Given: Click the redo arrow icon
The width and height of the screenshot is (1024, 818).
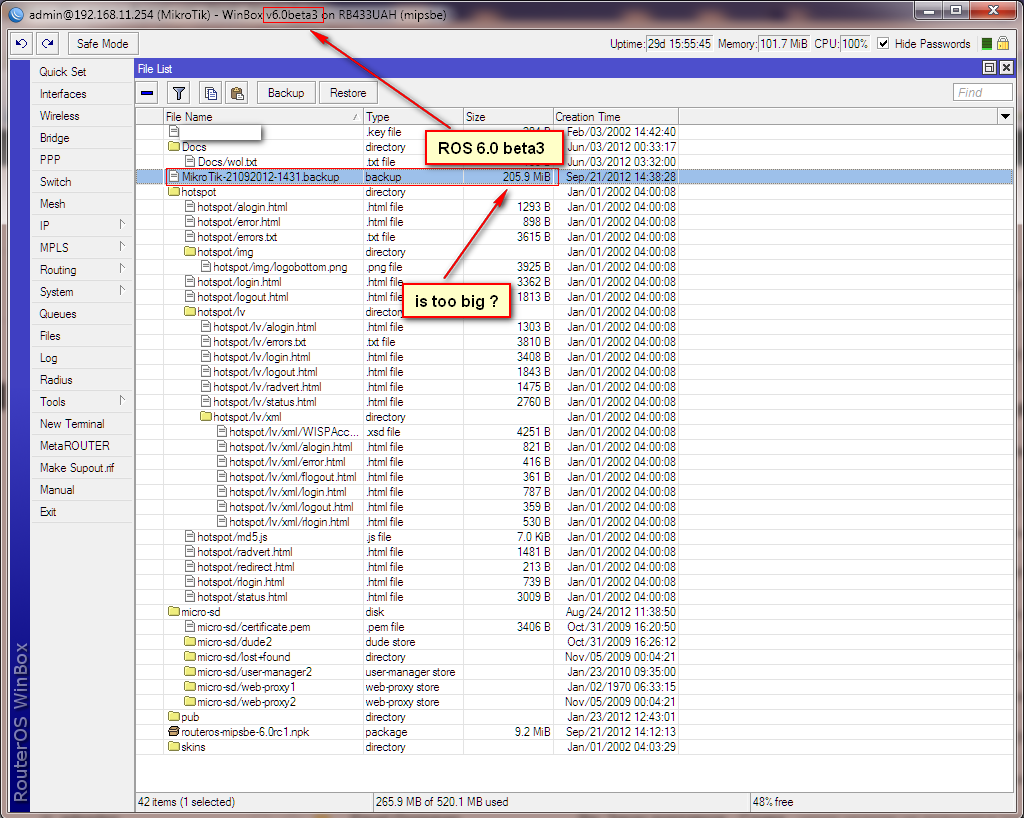Looking at the screenshot, I should (x=46, y=43).
